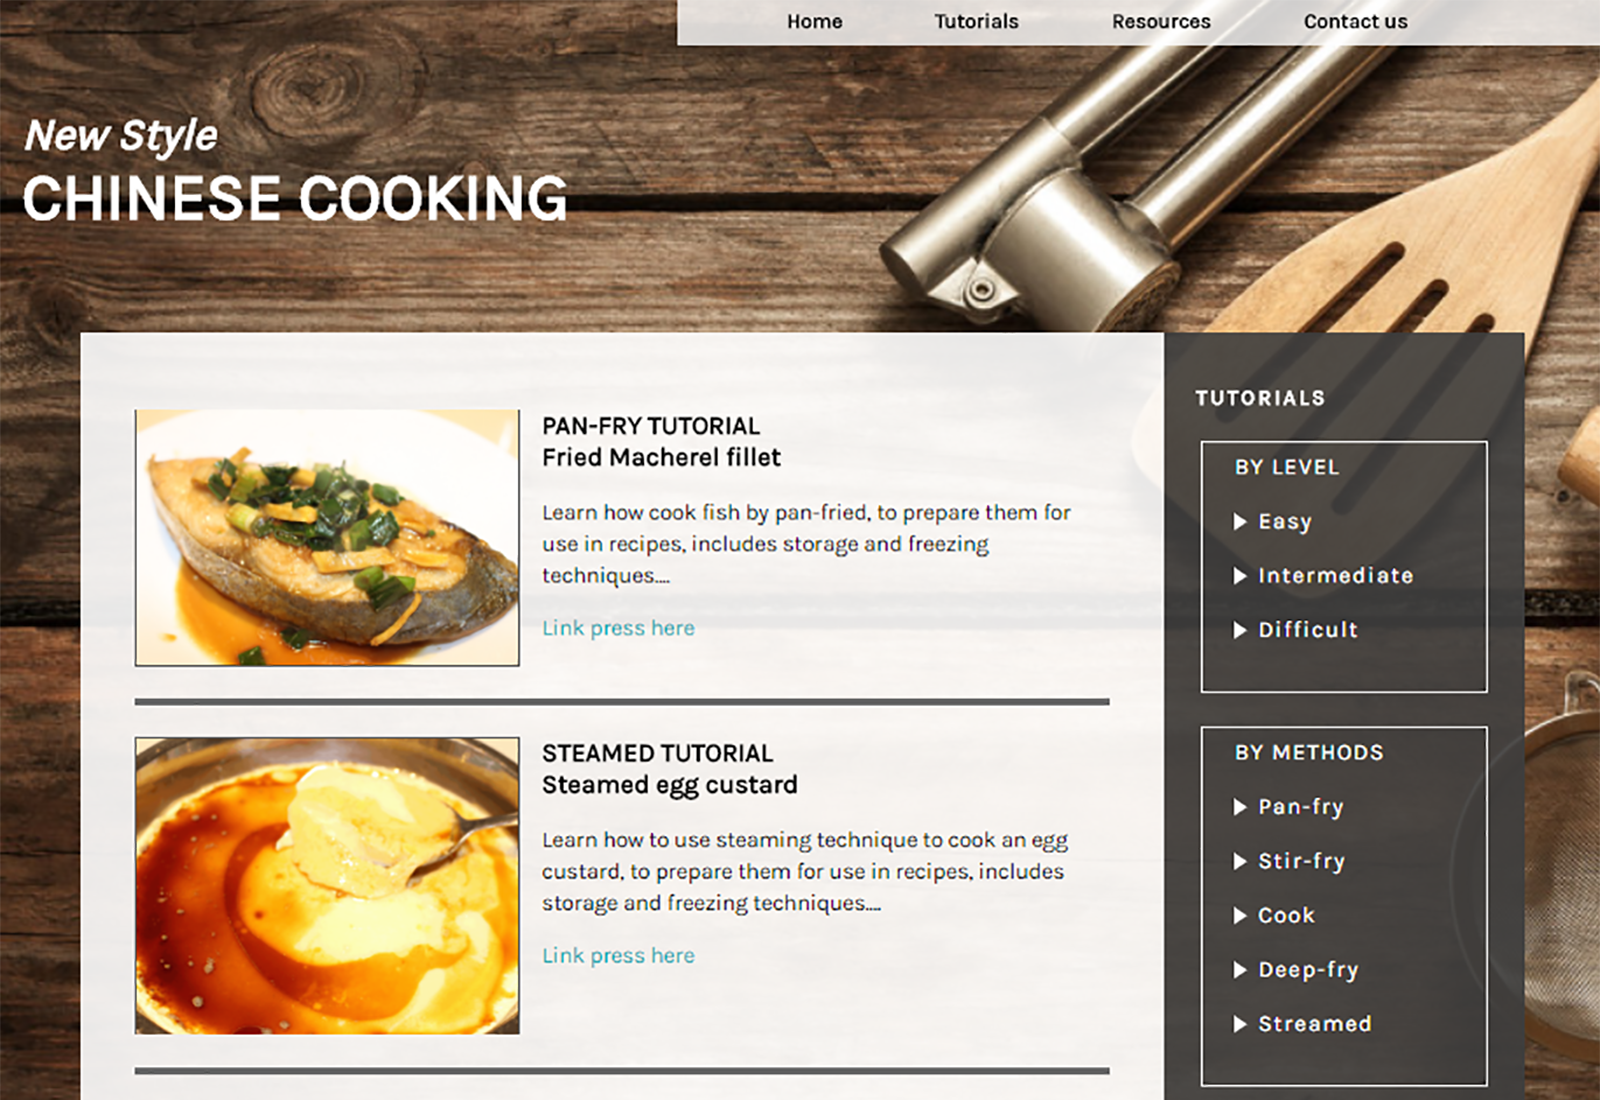
Task: Open the steamed egg custard photo
Action: coord(327,885)
